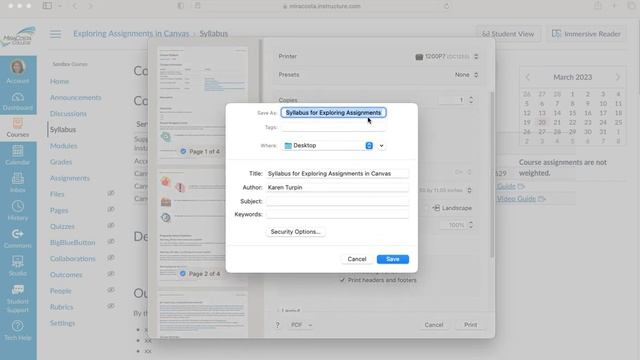Edit the Title field of the PDF
The width and height of the screenshot is (640, 360).
(x=337, y=173)
